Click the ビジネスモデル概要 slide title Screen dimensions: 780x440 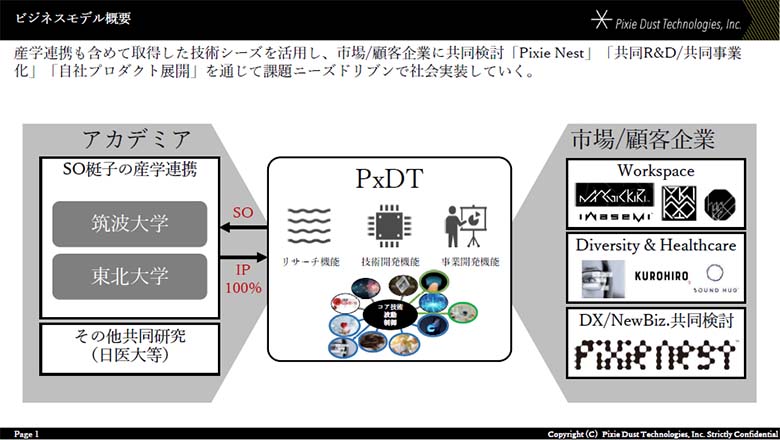pos(73,18)
